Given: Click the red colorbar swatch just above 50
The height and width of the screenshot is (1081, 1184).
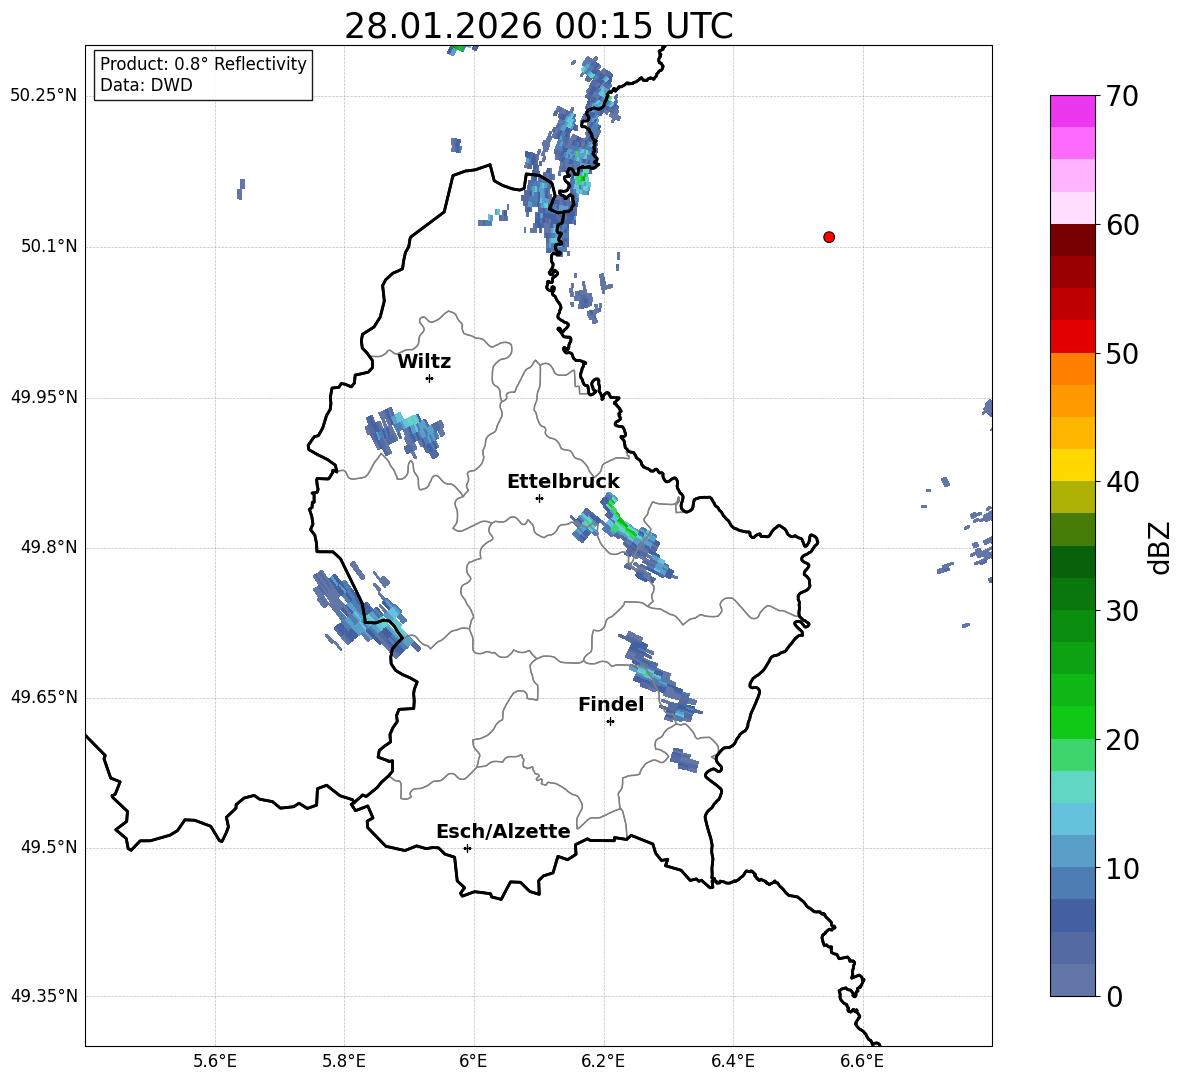Looking at the screenshot, I should coord(1072,337).
